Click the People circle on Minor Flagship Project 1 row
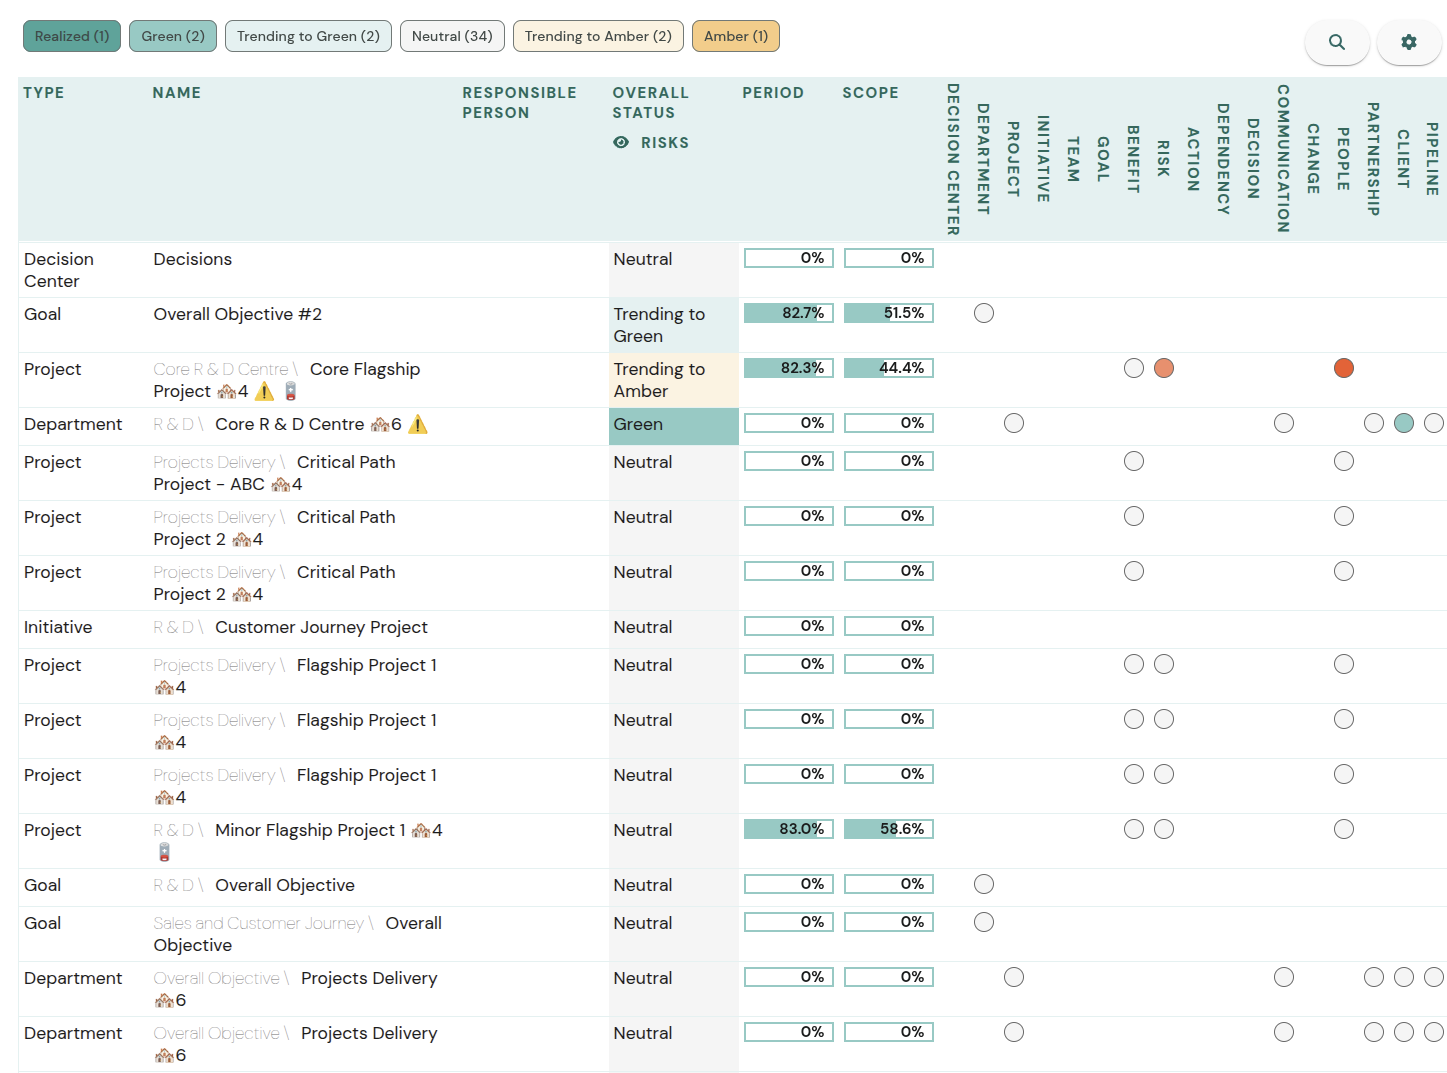Screen dimensions: 1447x1073 pos(1344,829)
